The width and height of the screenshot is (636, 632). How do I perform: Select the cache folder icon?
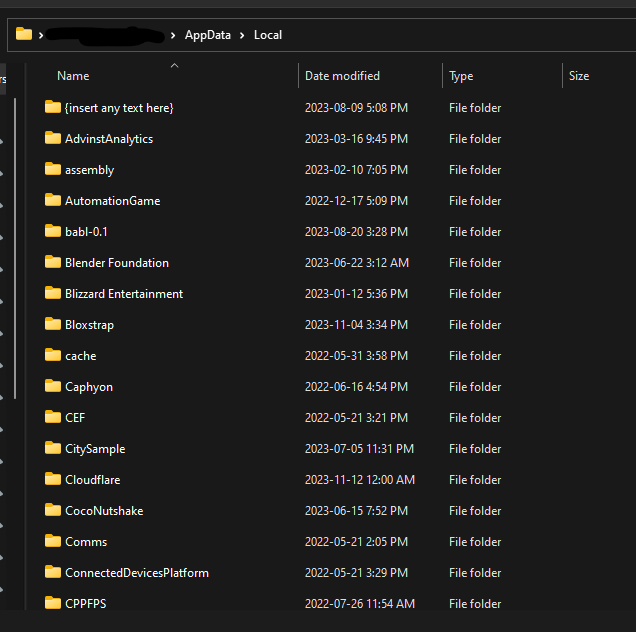pyautogui.click(x=53, y=355)
